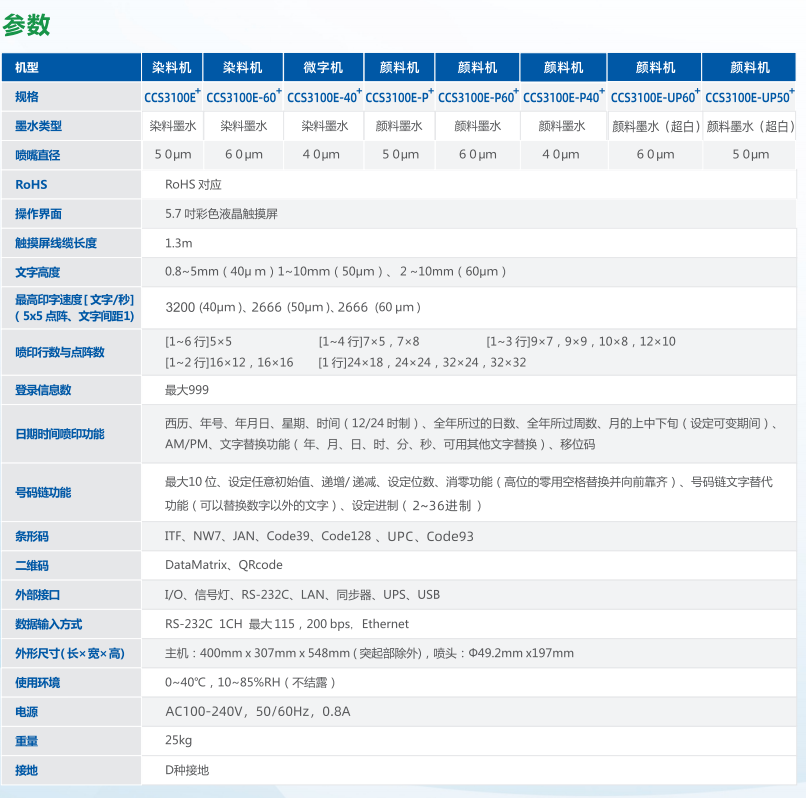Click the 规格 row label

point(27,97)
